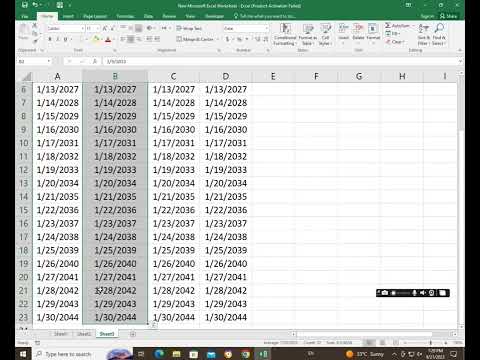480x360 pixels.
Task: Click the Share button
Action: coord(448,16)
